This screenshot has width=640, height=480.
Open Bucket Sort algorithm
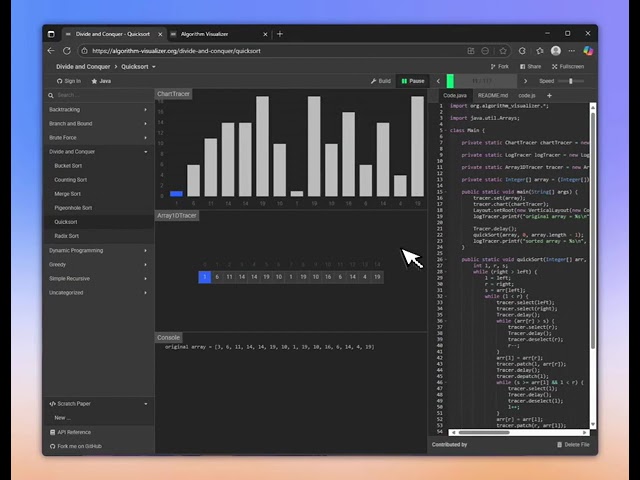(98, 166)
